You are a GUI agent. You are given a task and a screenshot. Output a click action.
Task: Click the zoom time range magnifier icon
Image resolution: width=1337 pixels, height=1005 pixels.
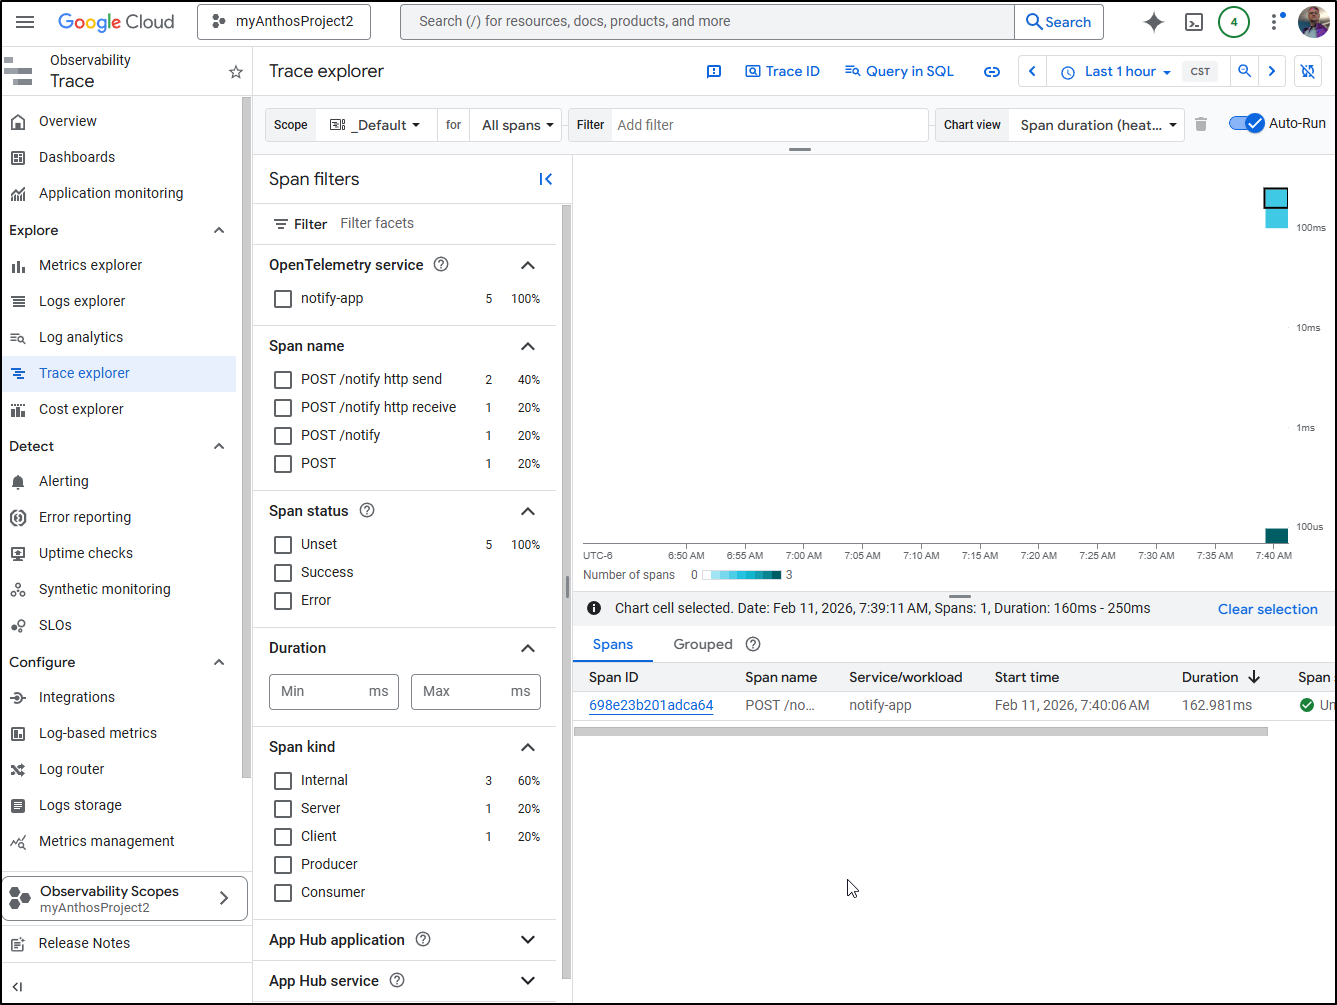[x=1244, y=71]
